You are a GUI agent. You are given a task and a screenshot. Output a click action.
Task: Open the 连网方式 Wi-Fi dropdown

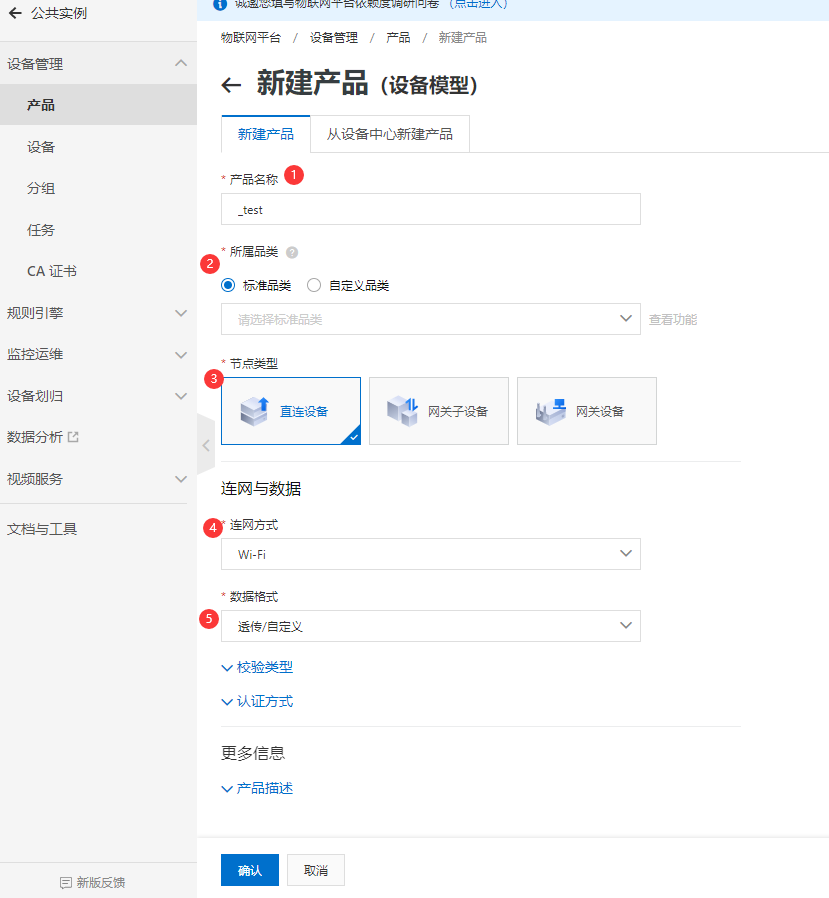tap(430, 553)
